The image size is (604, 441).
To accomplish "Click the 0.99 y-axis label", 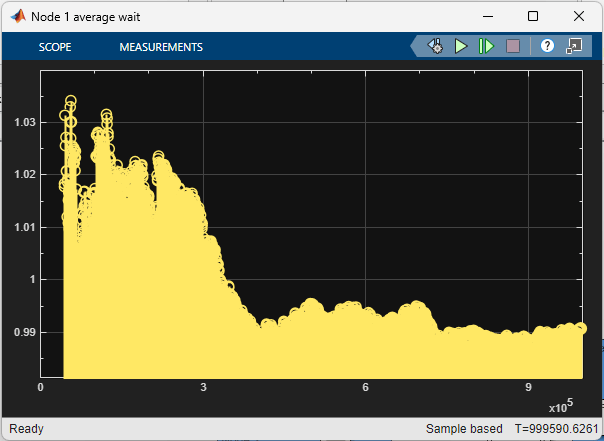I will 24,332.
